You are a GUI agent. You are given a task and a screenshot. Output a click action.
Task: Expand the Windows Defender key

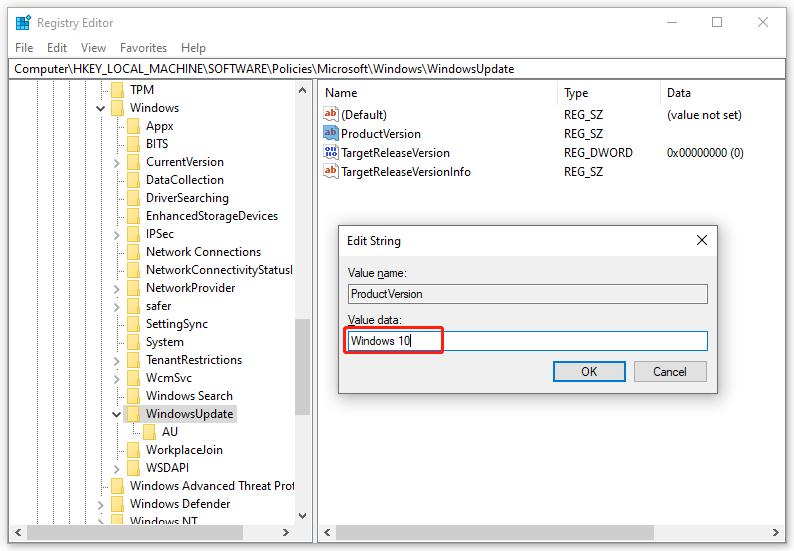click(x=100, y=504)
